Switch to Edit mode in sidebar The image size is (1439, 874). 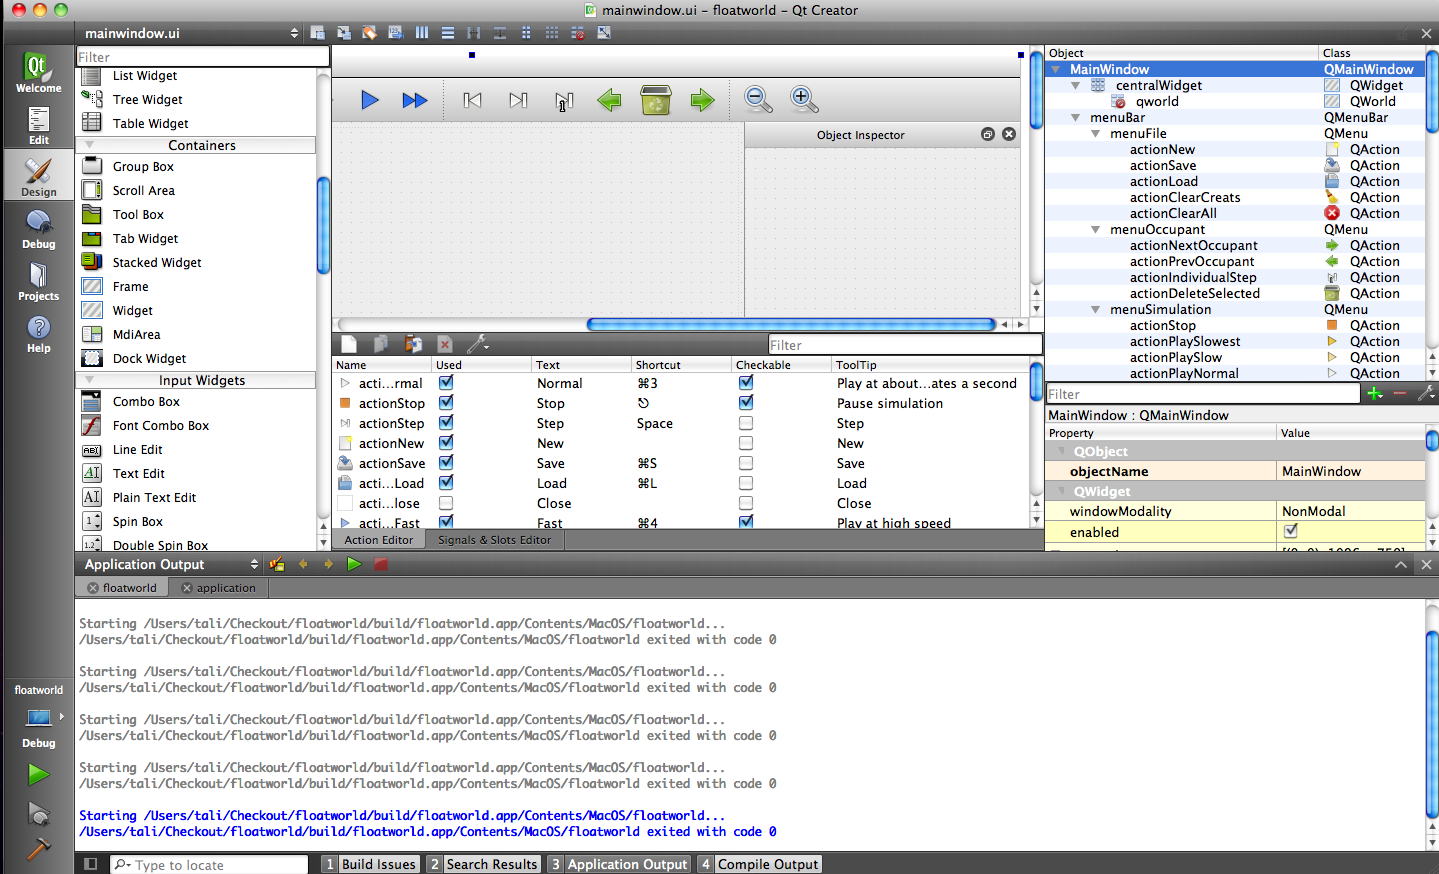(38, 126)
